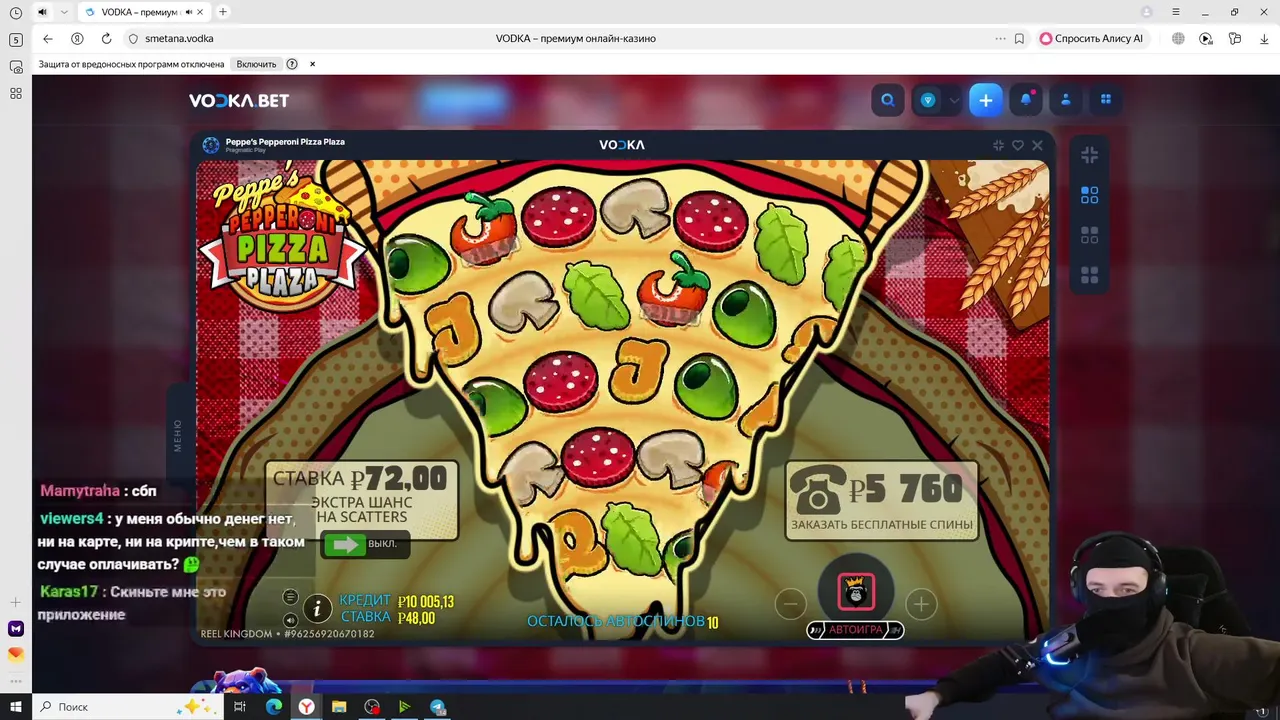Open browser history clock icon in sidebar
This screenshot has width=1280, height=720.
coord(15,13)
